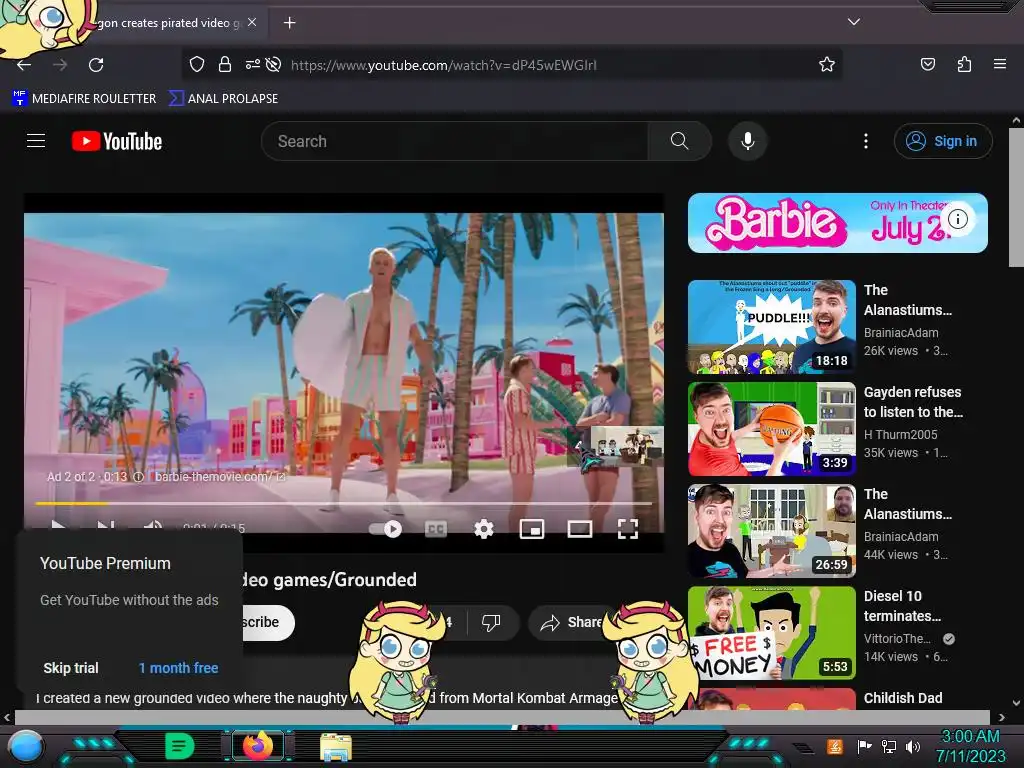
Task: Open the PUDDLE!!! 18:18 video thumbnail
Action: [x=772, y=327]
